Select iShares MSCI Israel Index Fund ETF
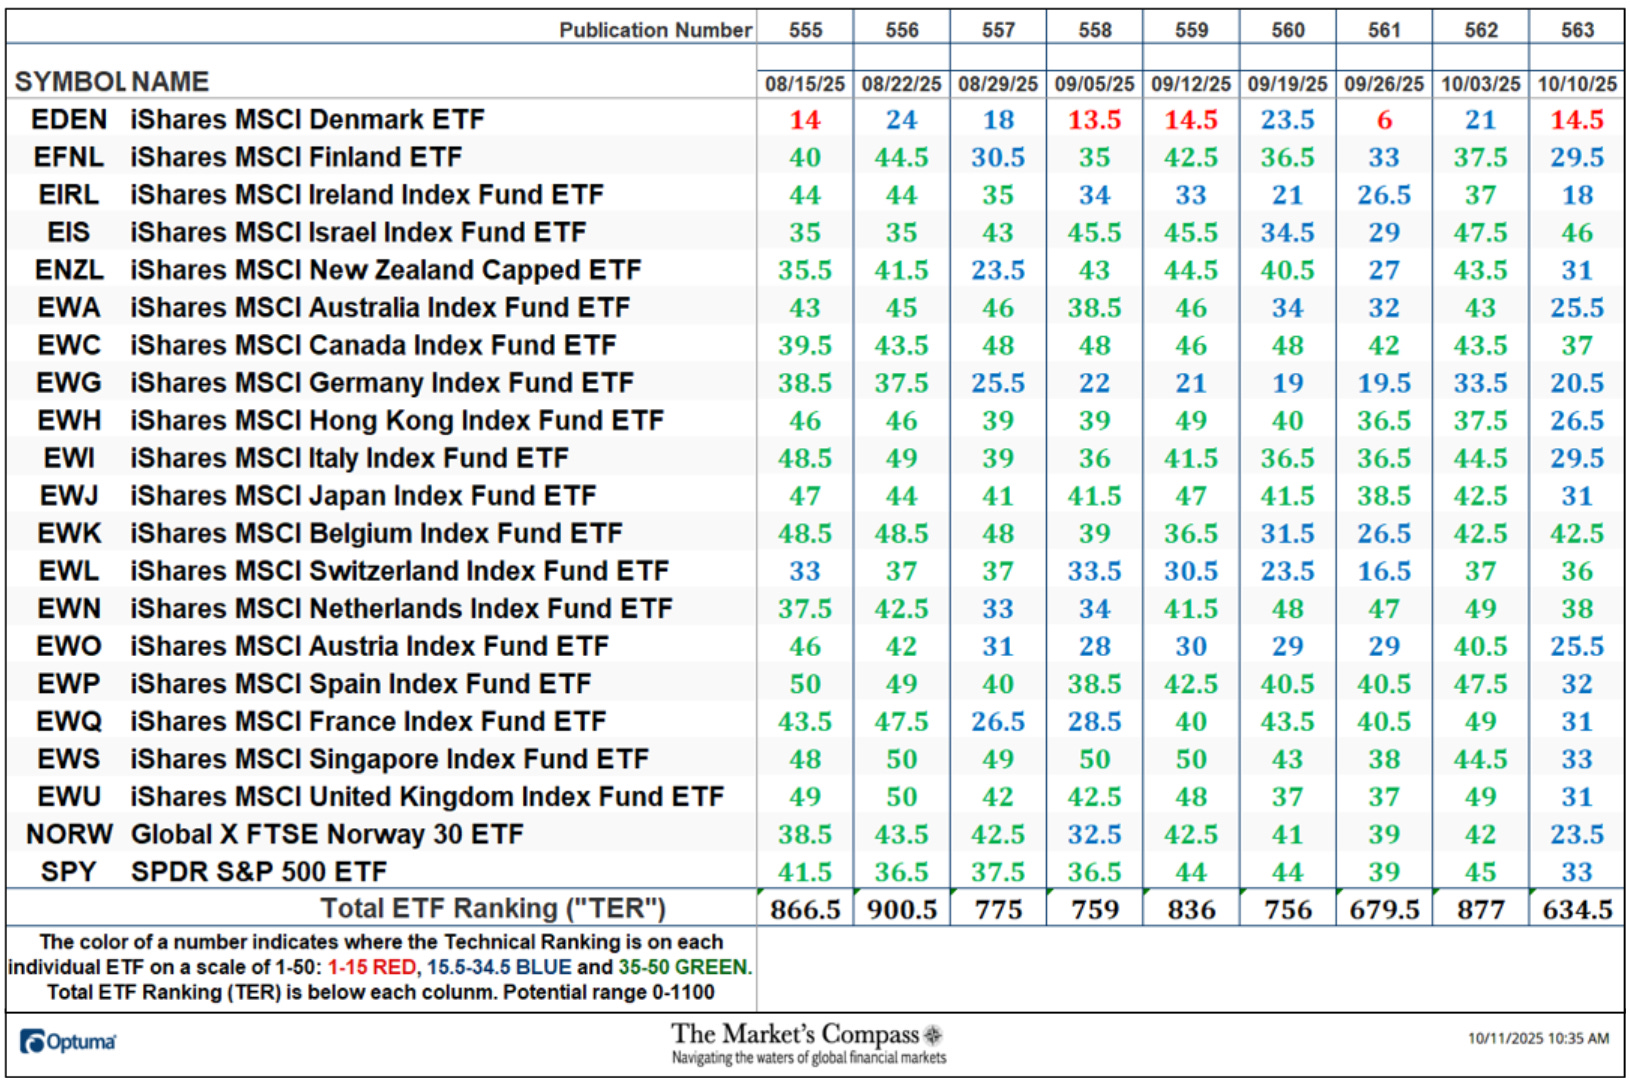This screenshot has height=1080, width=1630. 358,232
